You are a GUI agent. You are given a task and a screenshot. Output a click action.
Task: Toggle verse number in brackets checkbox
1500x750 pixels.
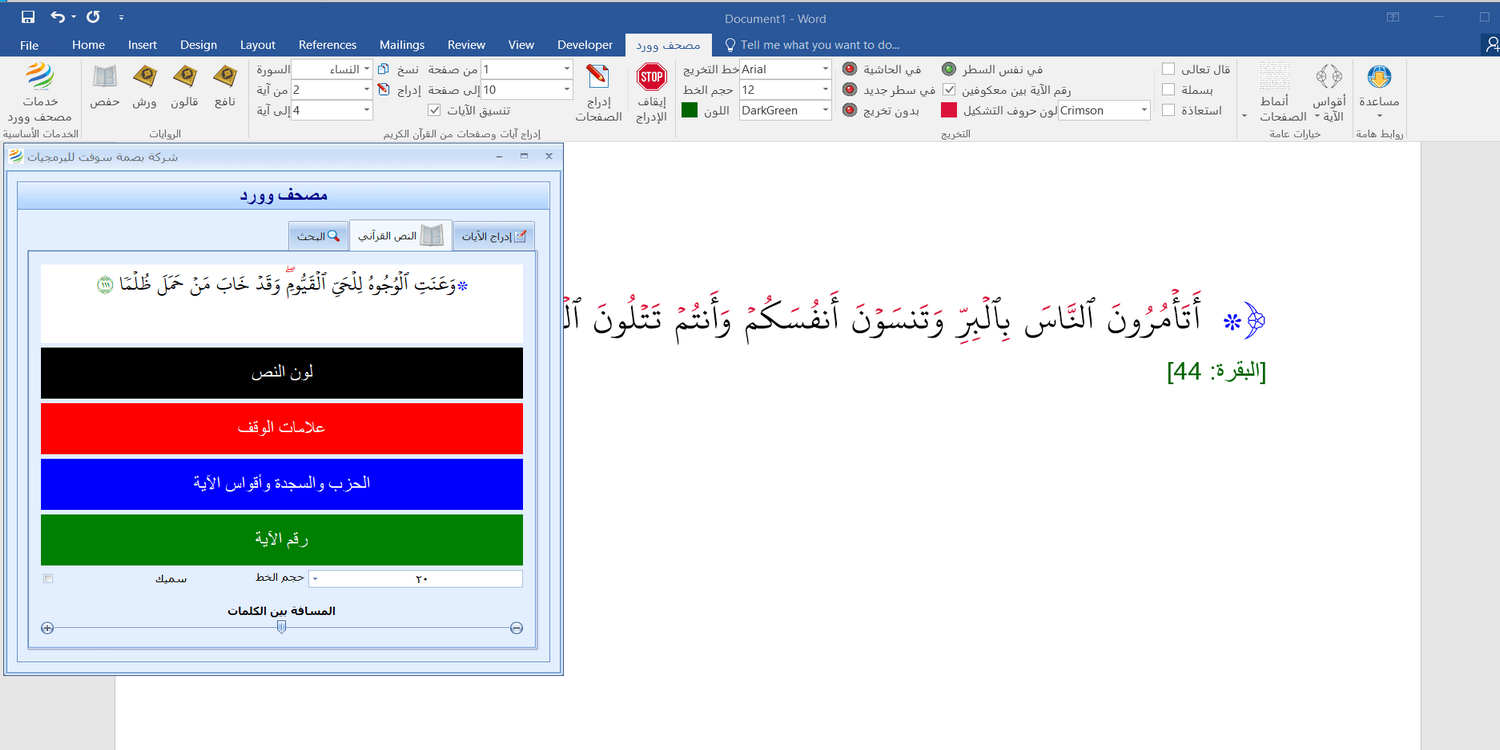coord(949,89)
